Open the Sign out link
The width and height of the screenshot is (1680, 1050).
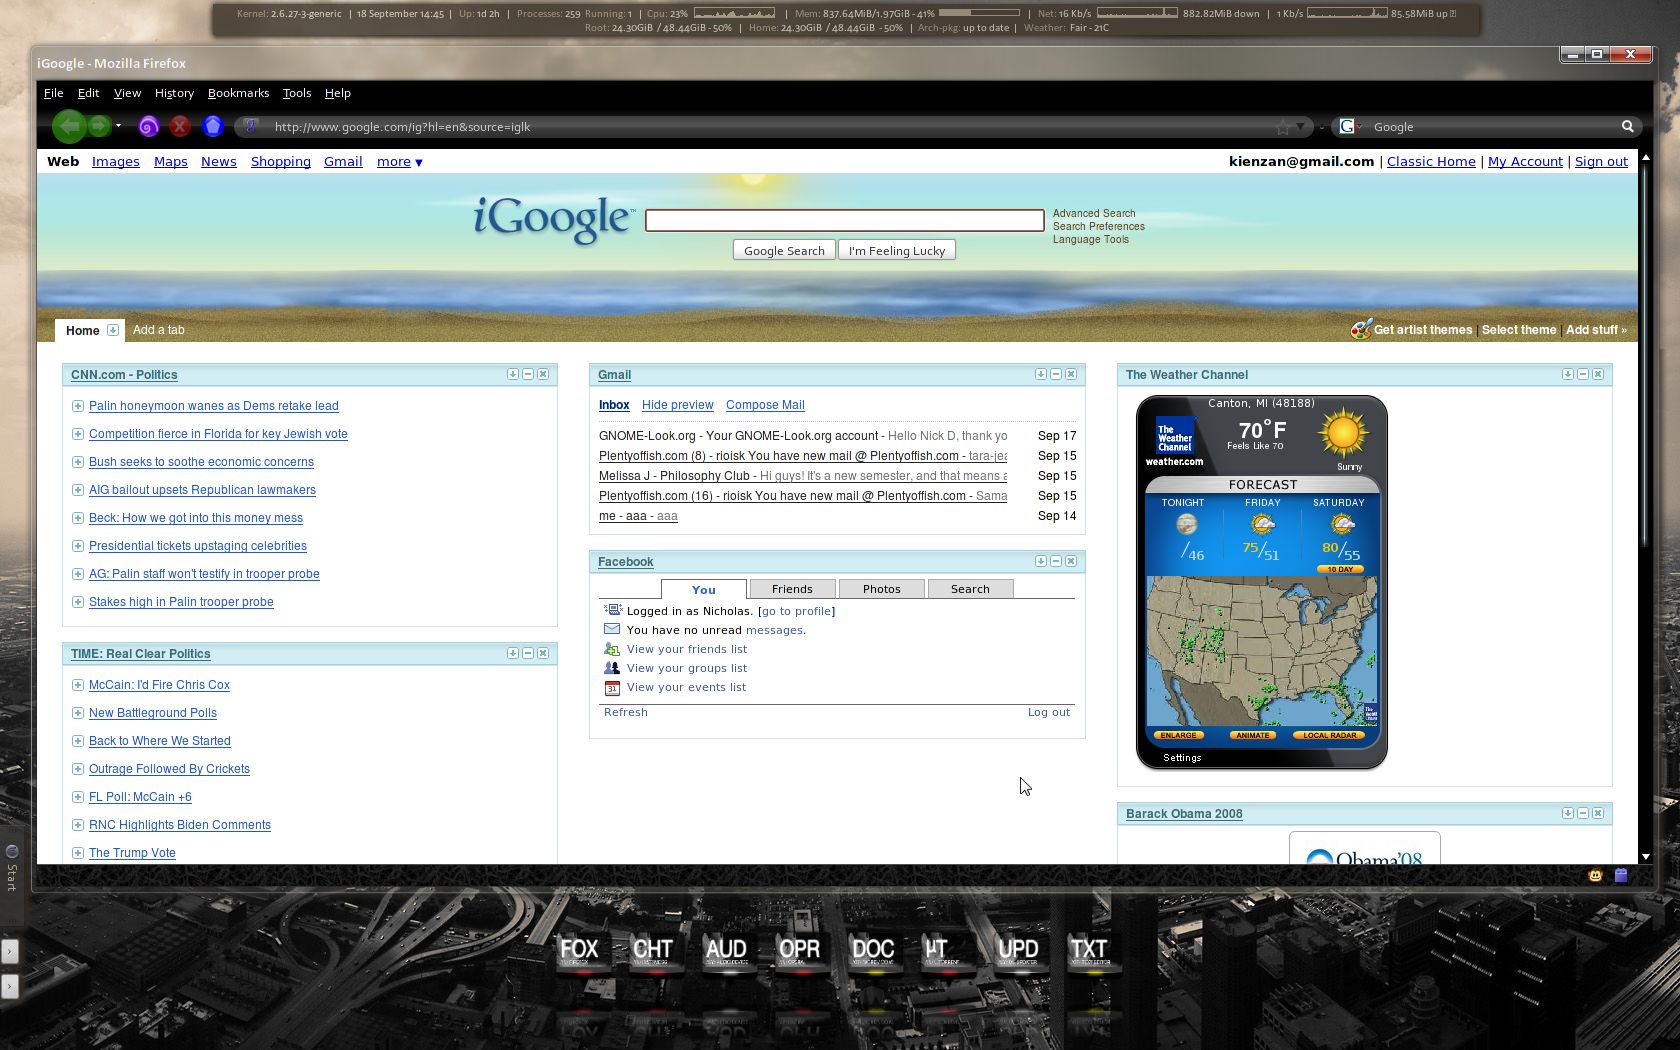pyautogui.click(x=1601, y=162)
